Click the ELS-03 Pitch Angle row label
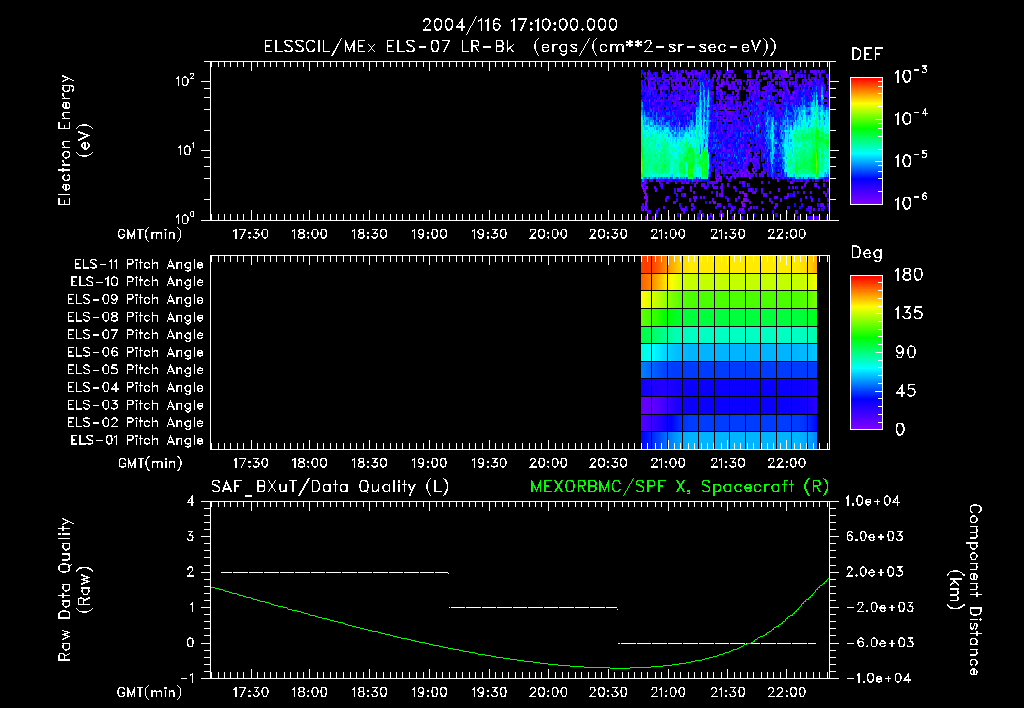This screenshot has width=1024, height=708. tap(135, 405)
